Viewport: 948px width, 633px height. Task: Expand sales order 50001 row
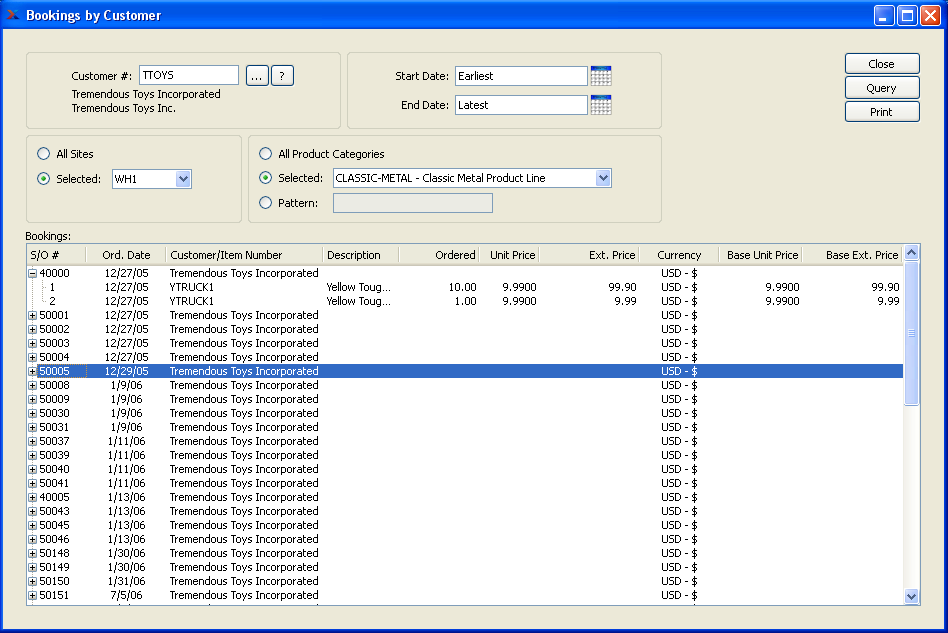pyautogui.click(x=32, y=315)
